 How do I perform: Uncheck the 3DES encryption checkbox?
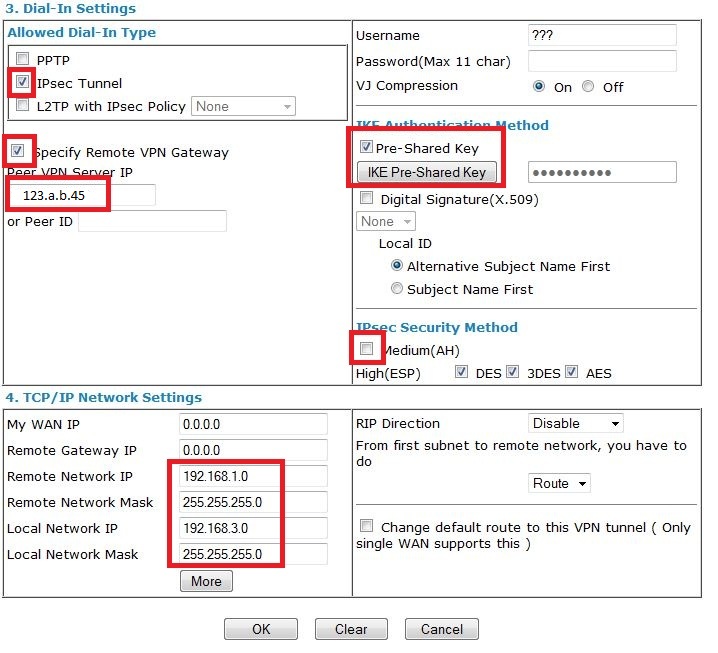(x=512, y=373)
